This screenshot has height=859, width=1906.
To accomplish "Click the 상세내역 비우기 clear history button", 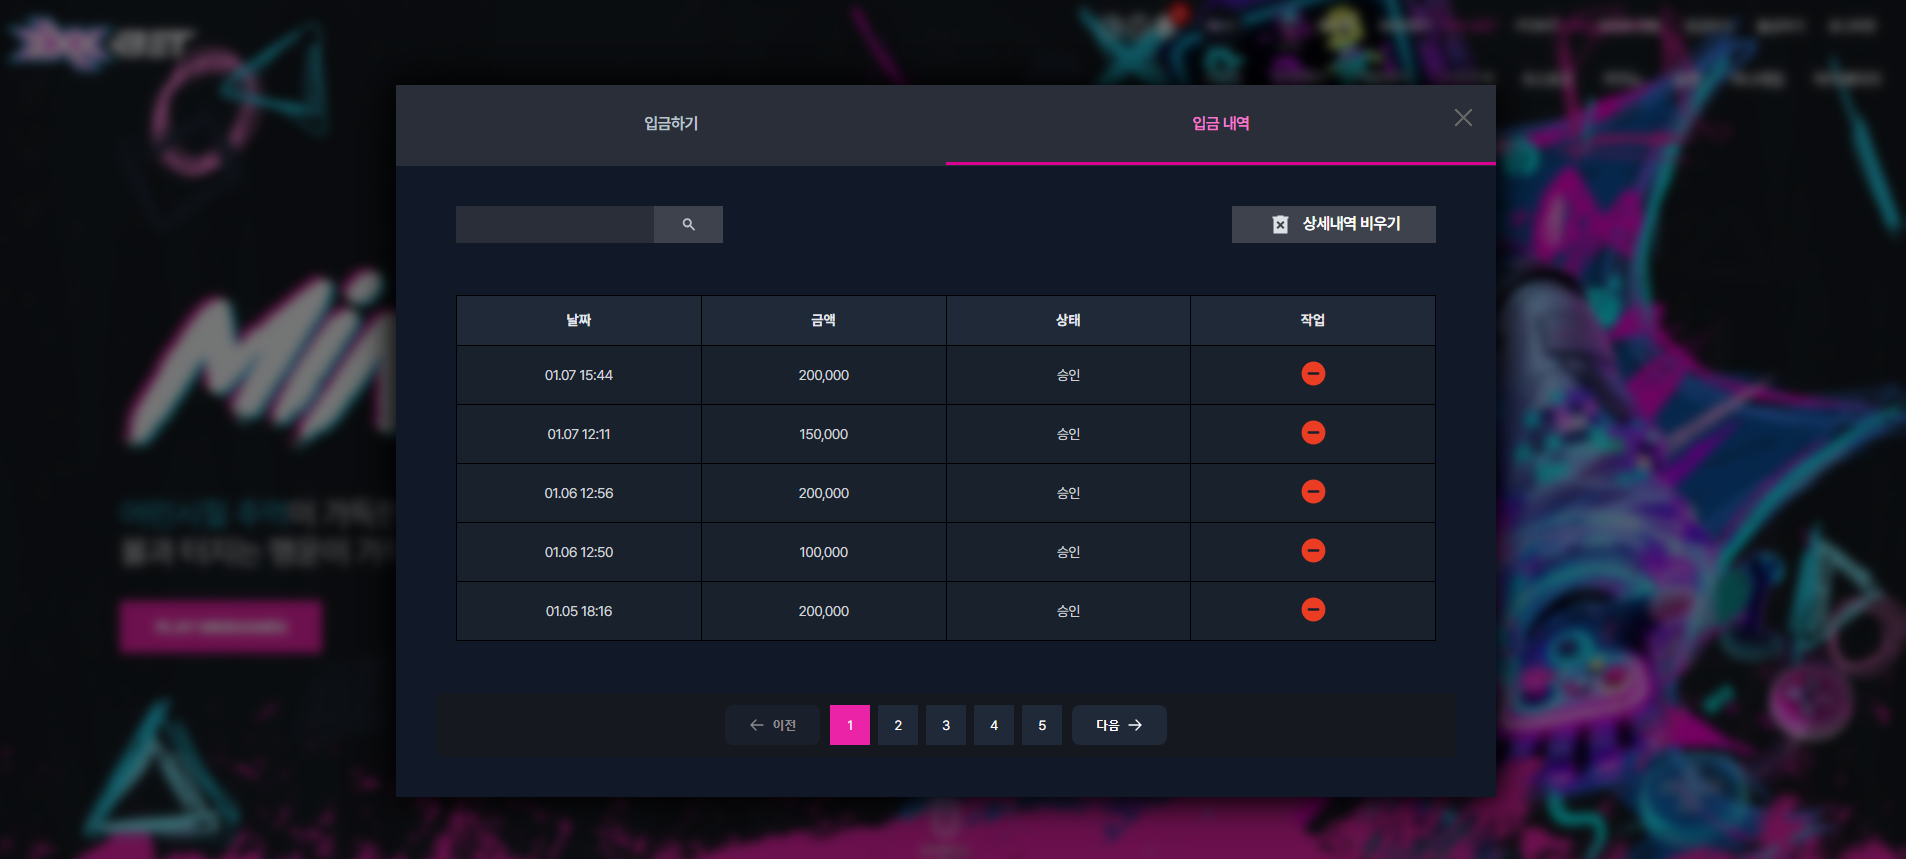I will [x=1334, y=224].
